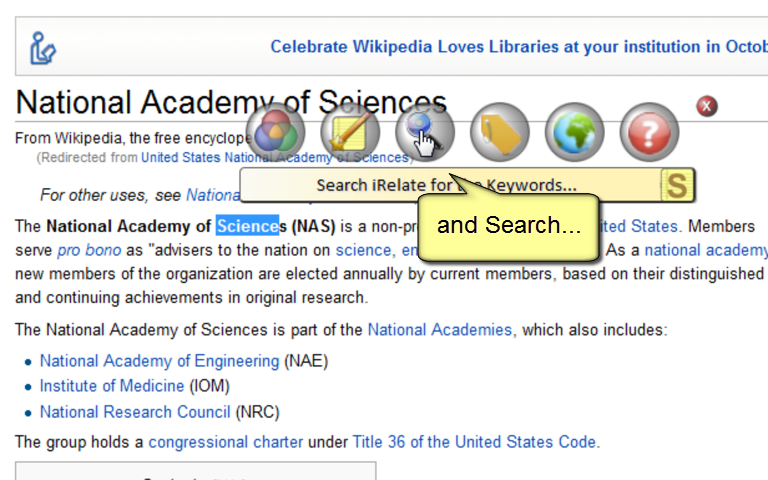Follow the congressional charter link
The width and height of the screenshot is (768, 480).
[x=226, y=442]
